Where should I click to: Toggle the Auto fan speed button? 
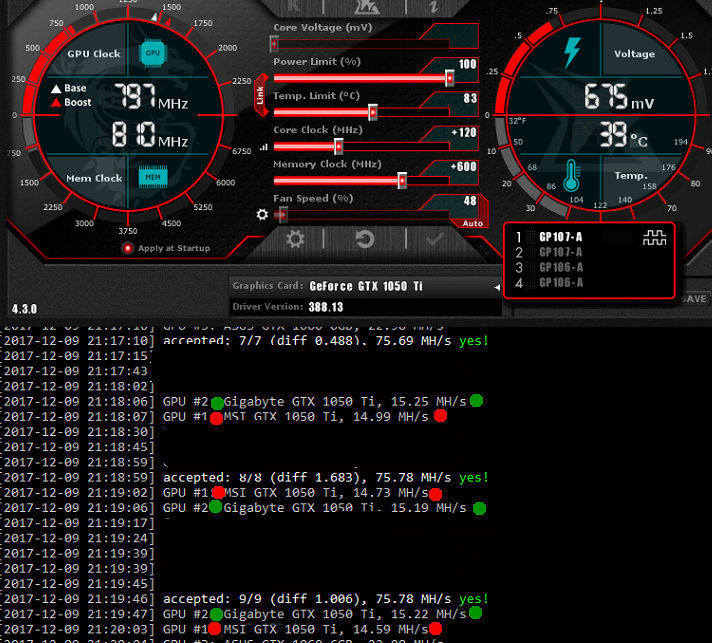coord(472,223)
